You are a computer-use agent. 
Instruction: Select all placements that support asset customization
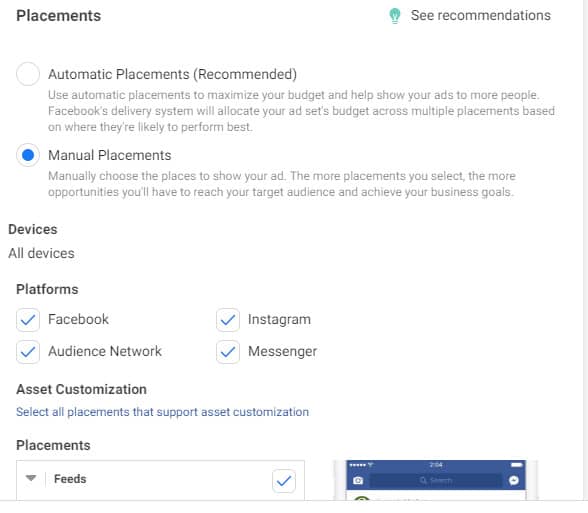pyautogui.click(x=162, y=412)
